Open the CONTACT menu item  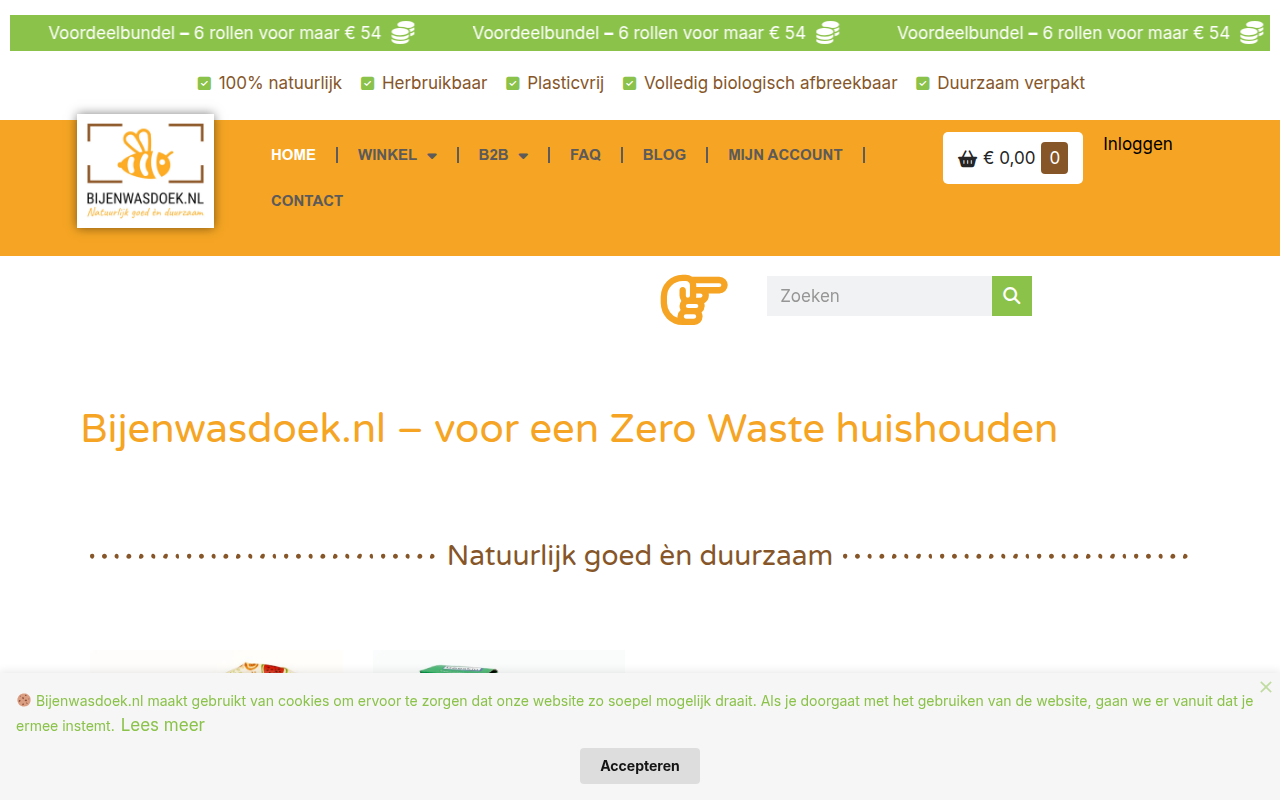(x=307, y=201)
